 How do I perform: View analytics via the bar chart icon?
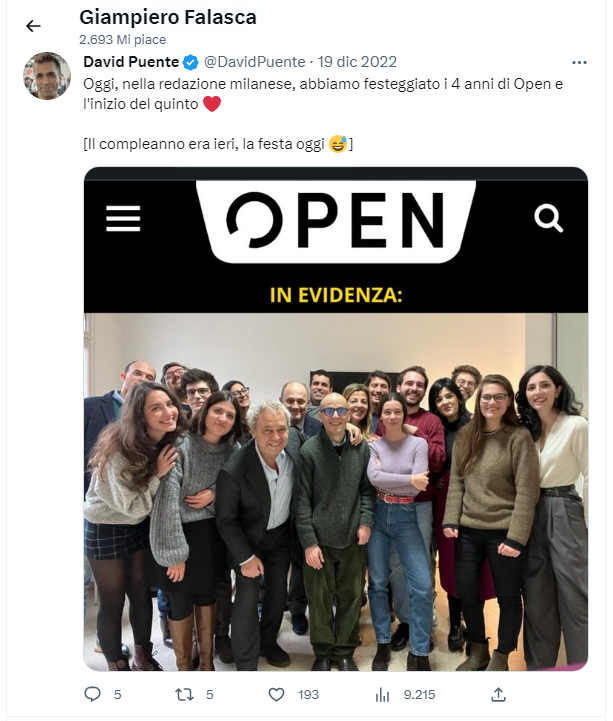[382, 695]
